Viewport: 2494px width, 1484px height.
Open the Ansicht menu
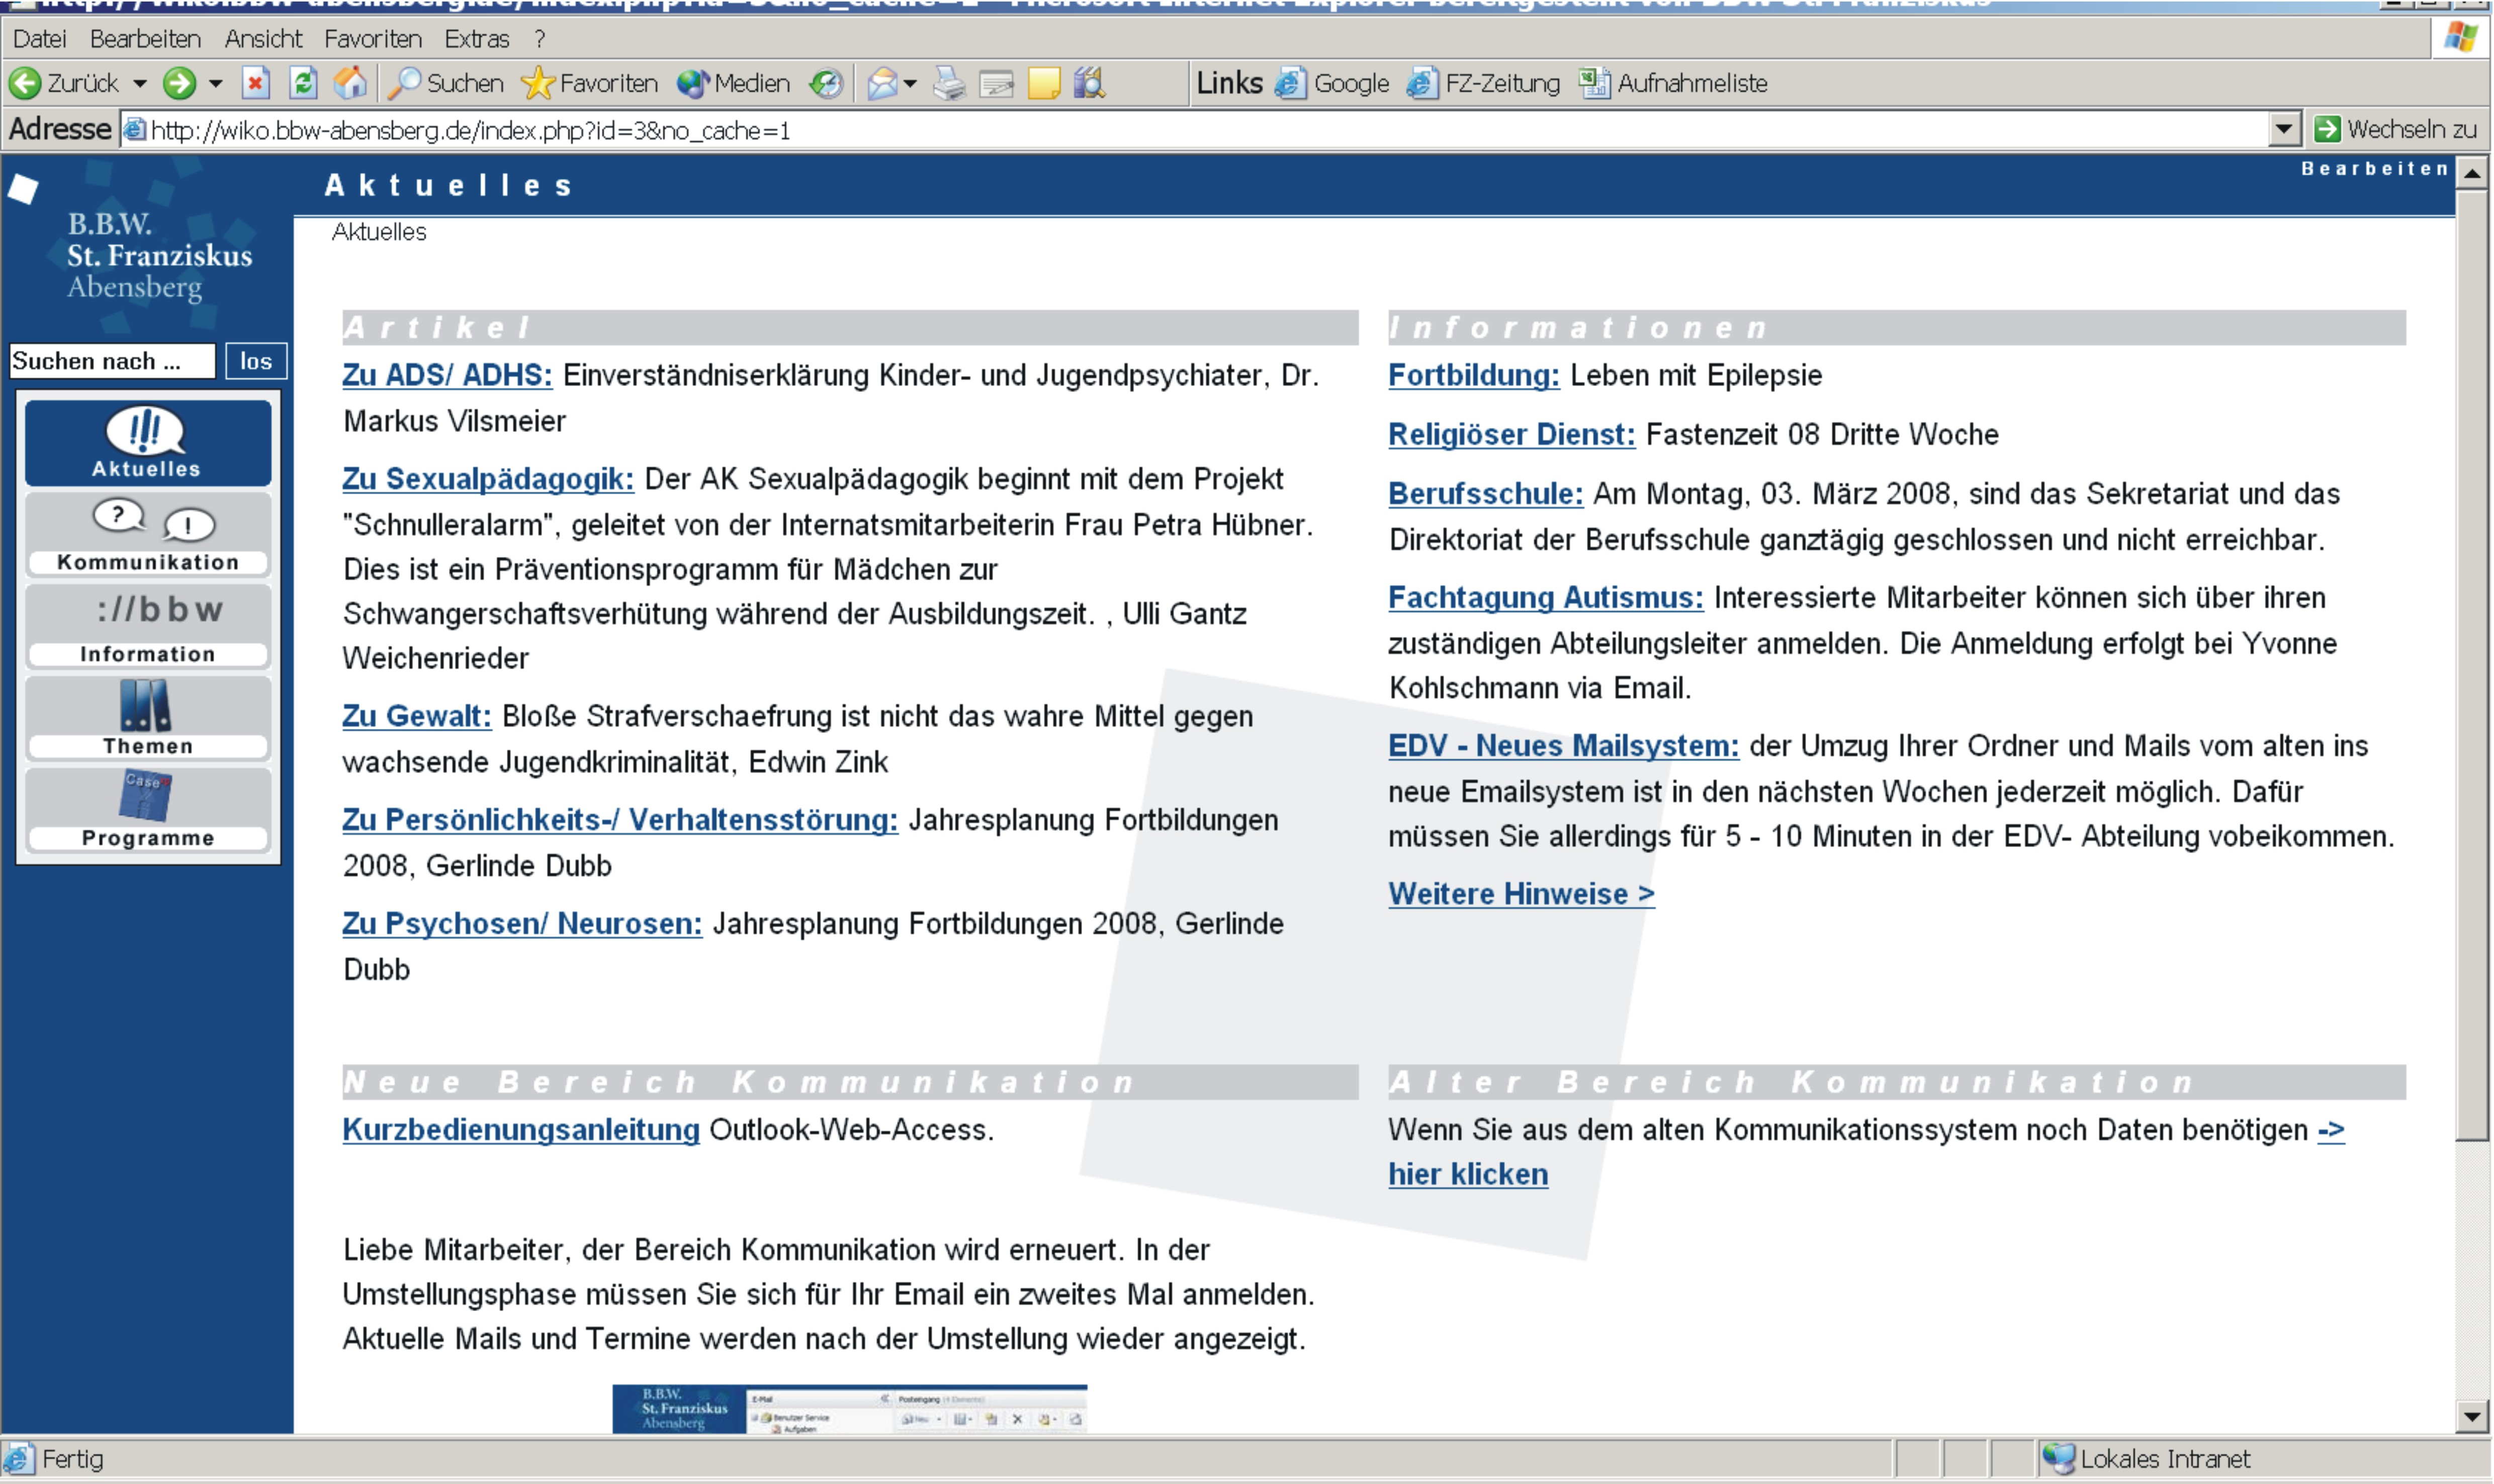263,39
